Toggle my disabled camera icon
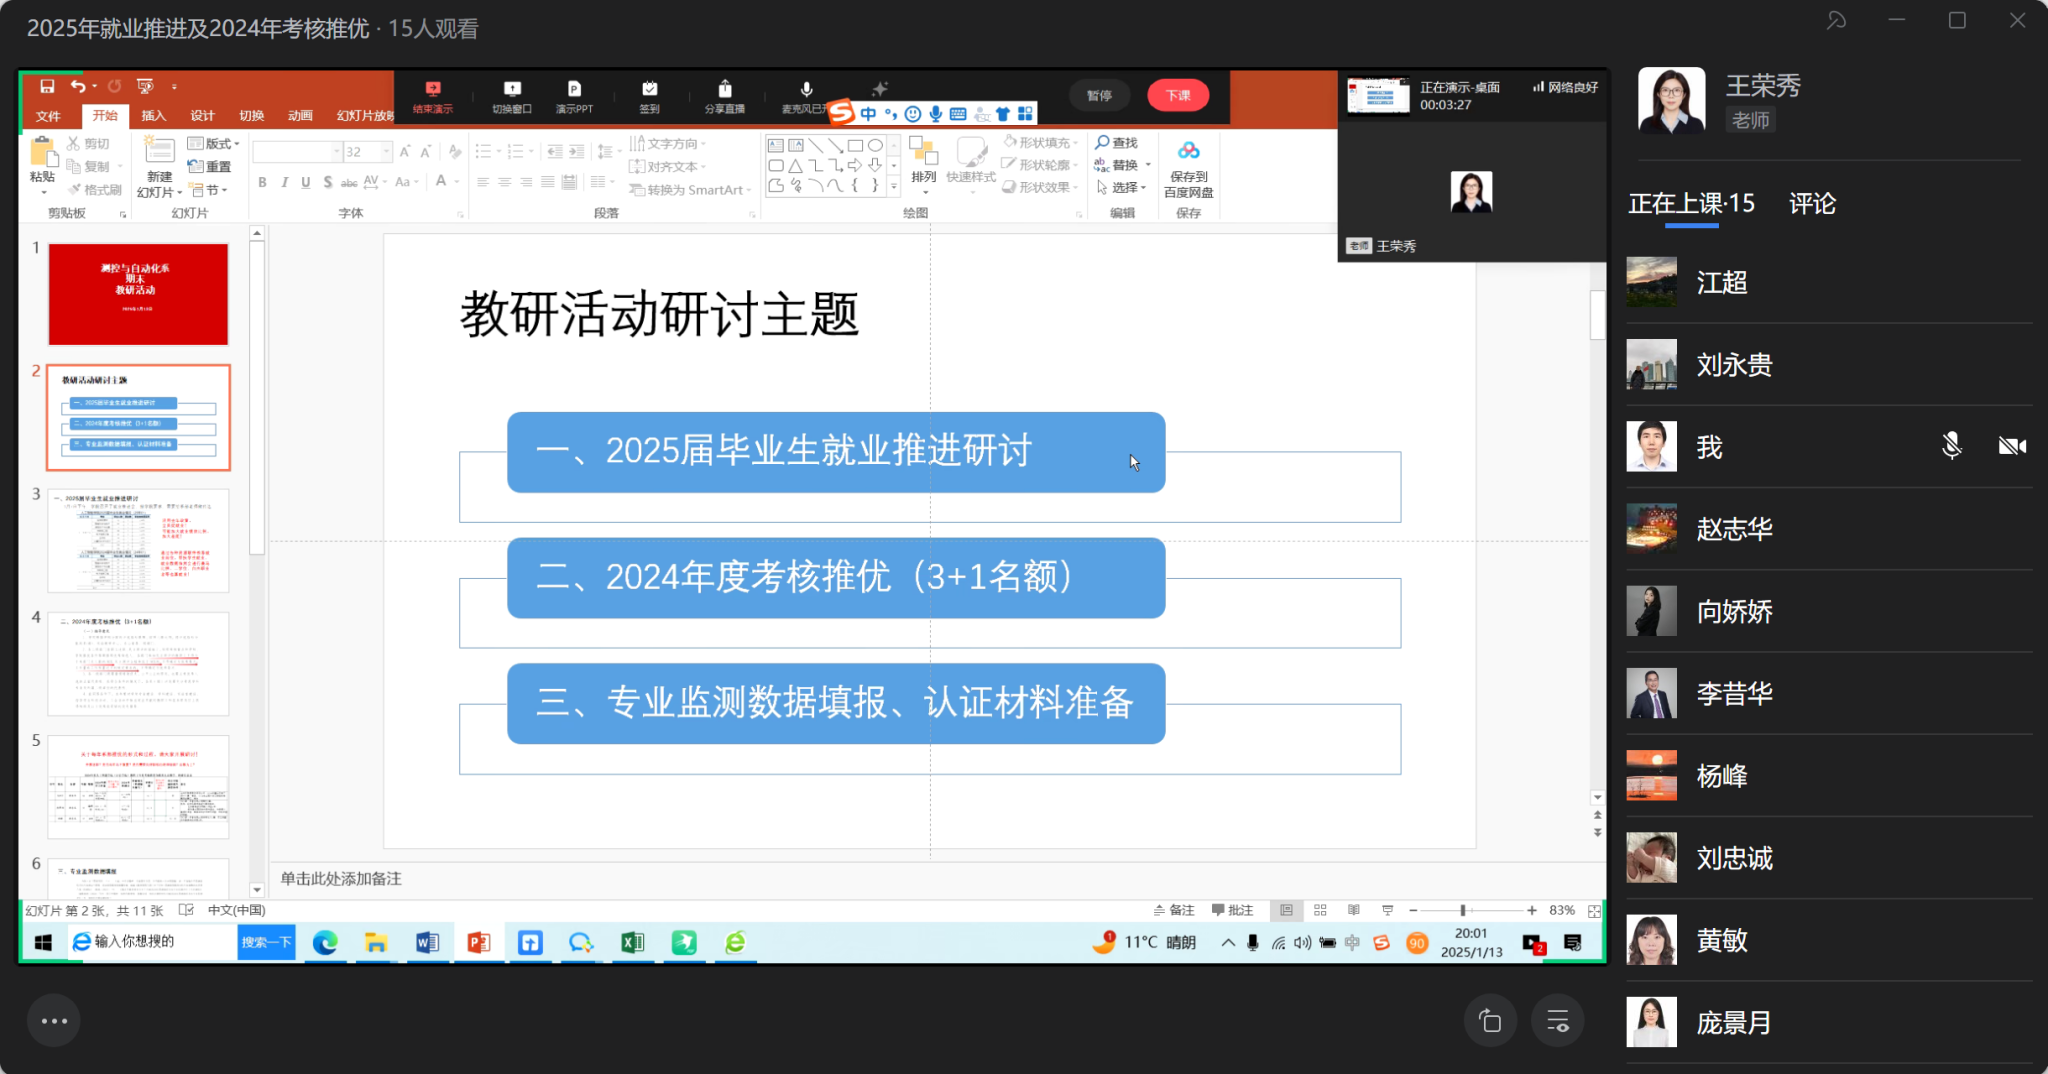Viewport: 2048px width, 1074px height. [x=2011, y=446]
